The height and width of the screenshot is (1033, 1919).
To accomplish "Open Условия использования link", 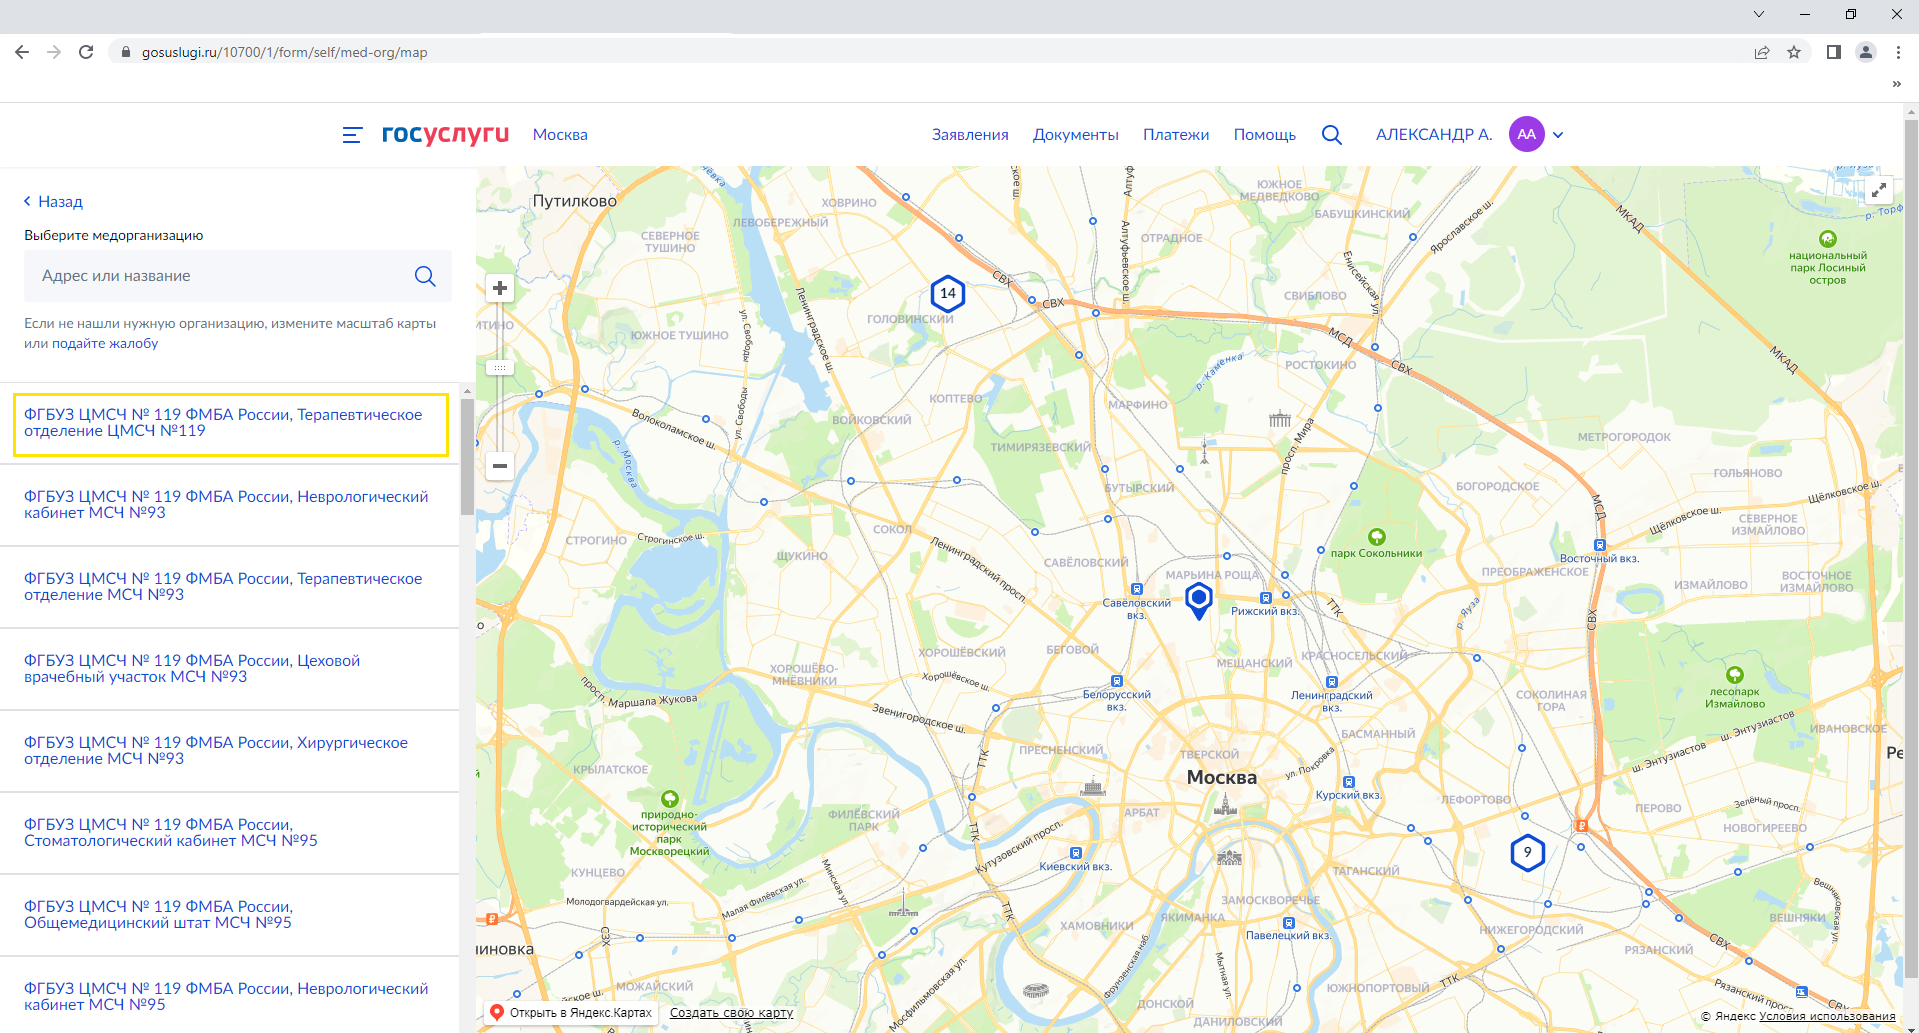I will pyautogui.click(x=1827, y=1017).
